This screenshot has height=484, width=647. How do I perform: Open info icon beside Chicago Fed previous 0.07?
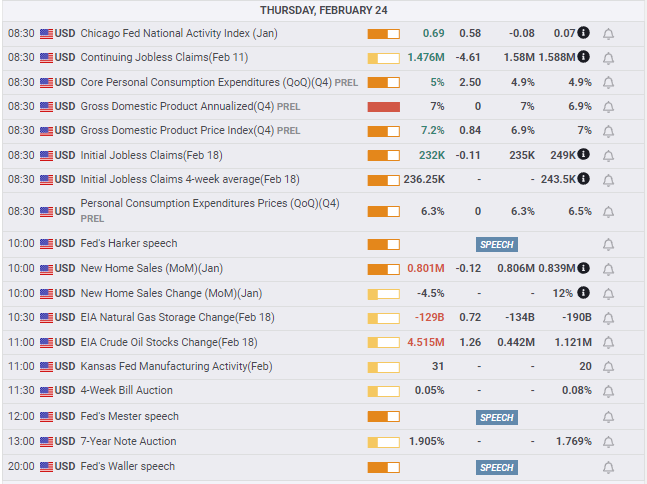tap(583, 32)
